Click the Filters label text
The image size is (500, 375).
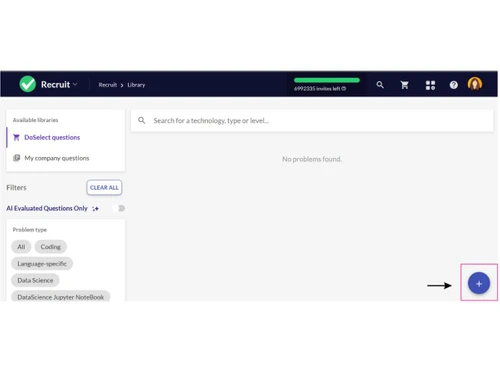(x=16, y=187)
